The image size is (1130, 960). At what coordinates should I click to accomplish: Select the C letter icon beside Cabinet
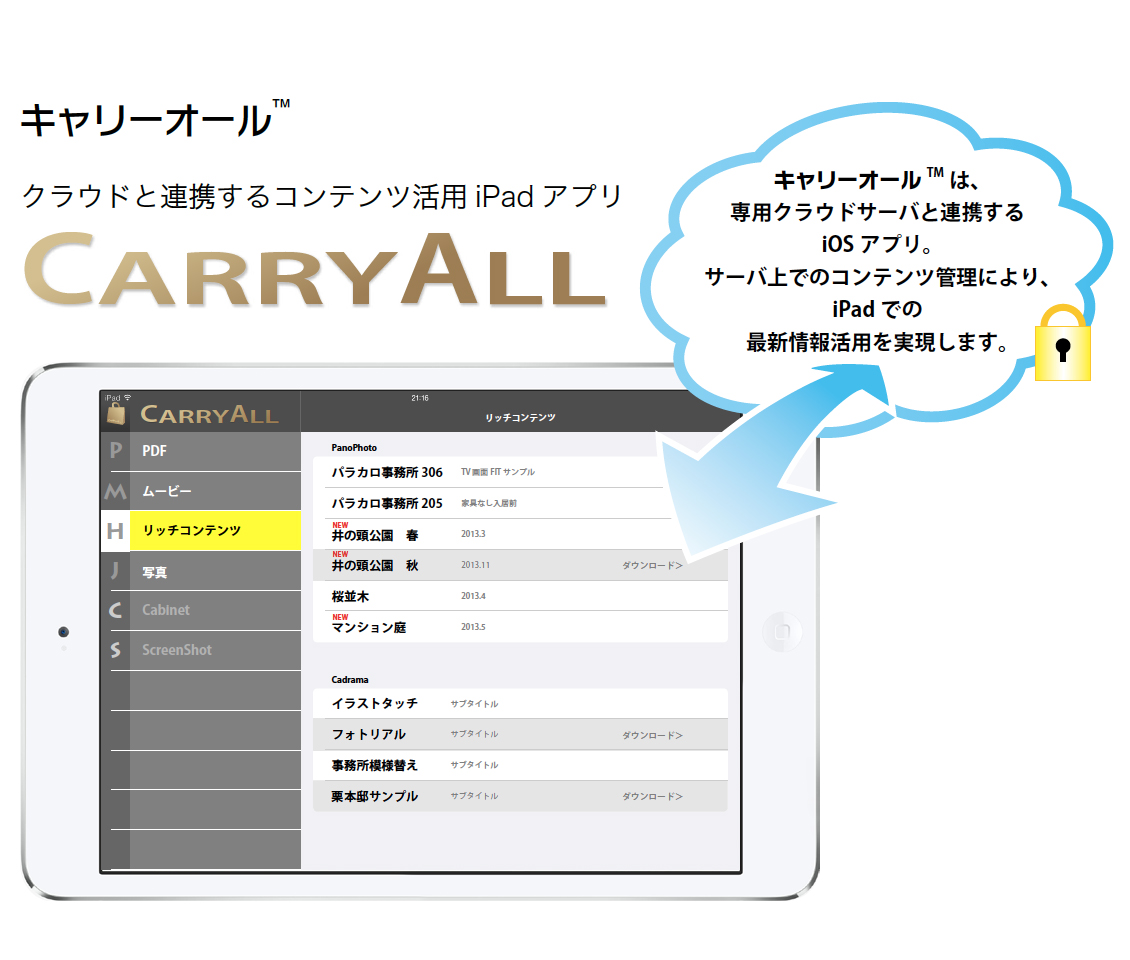click(115, 610)
